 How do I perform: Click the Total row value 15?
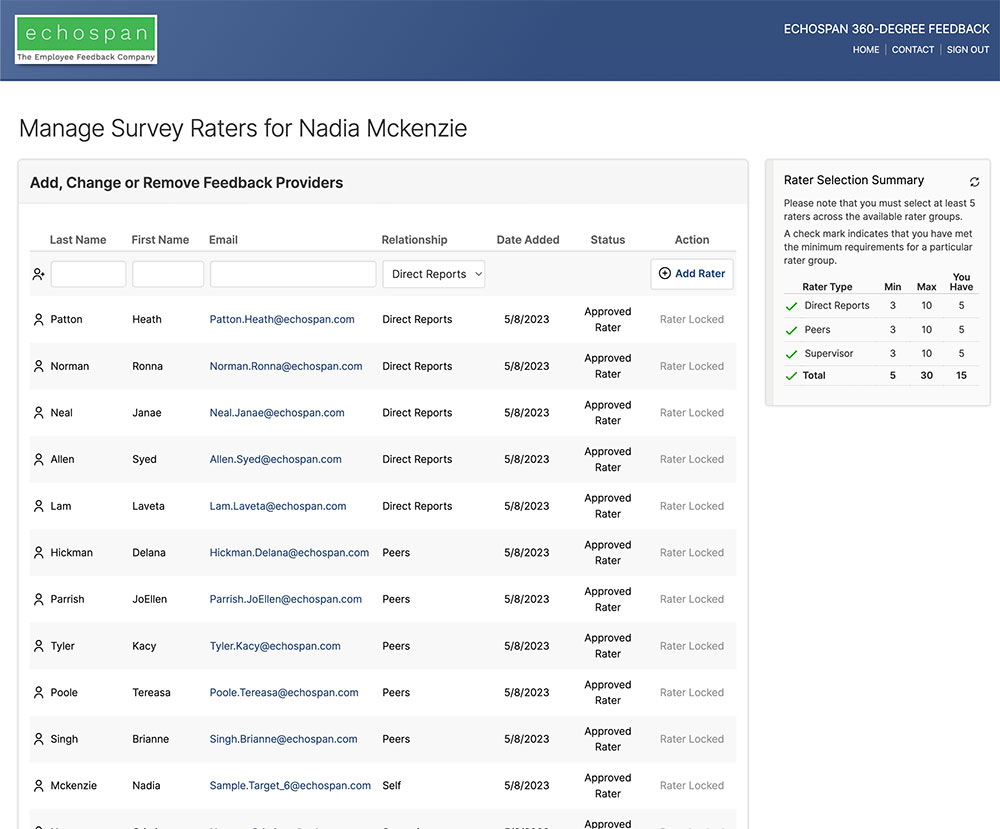961,376
